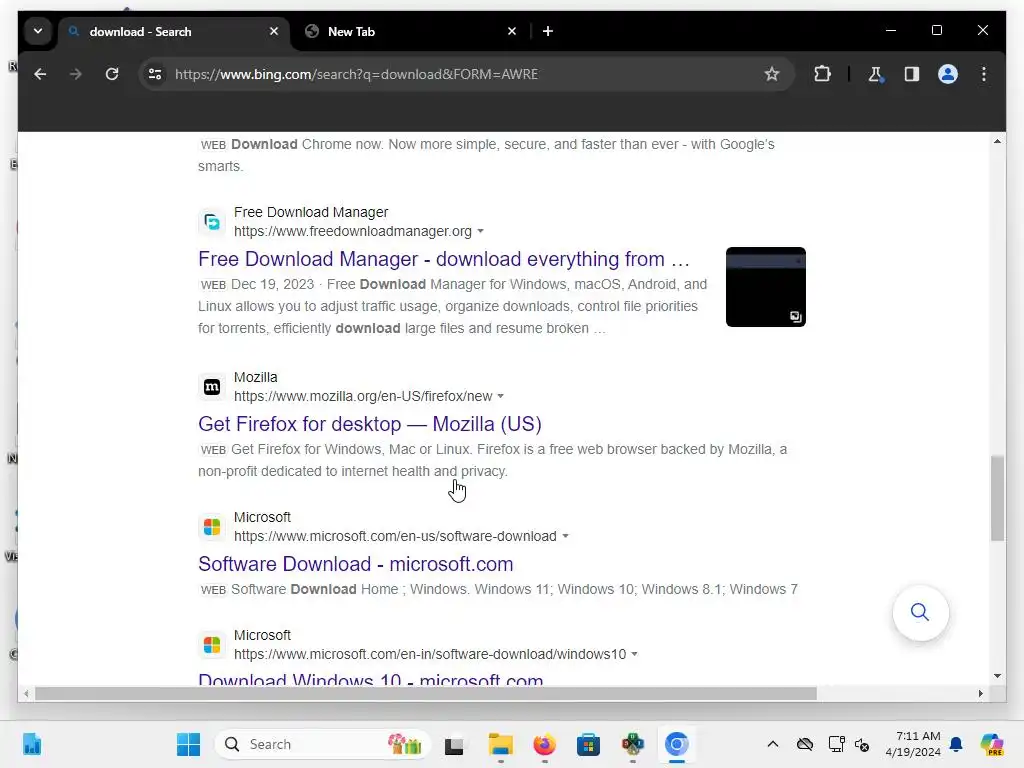Bookmark this page with the star icon
This screenshot has width=1024, height=768.
pyautogui.click(x=771, y=74)
